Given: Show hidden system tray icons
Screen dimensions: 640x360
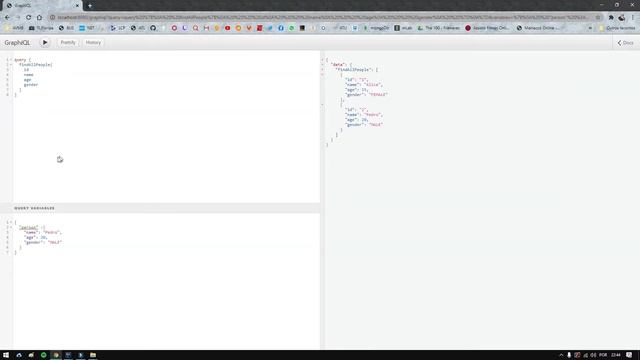Looking at the screenshot, I should pyautogui.click(x=561, y=355).
